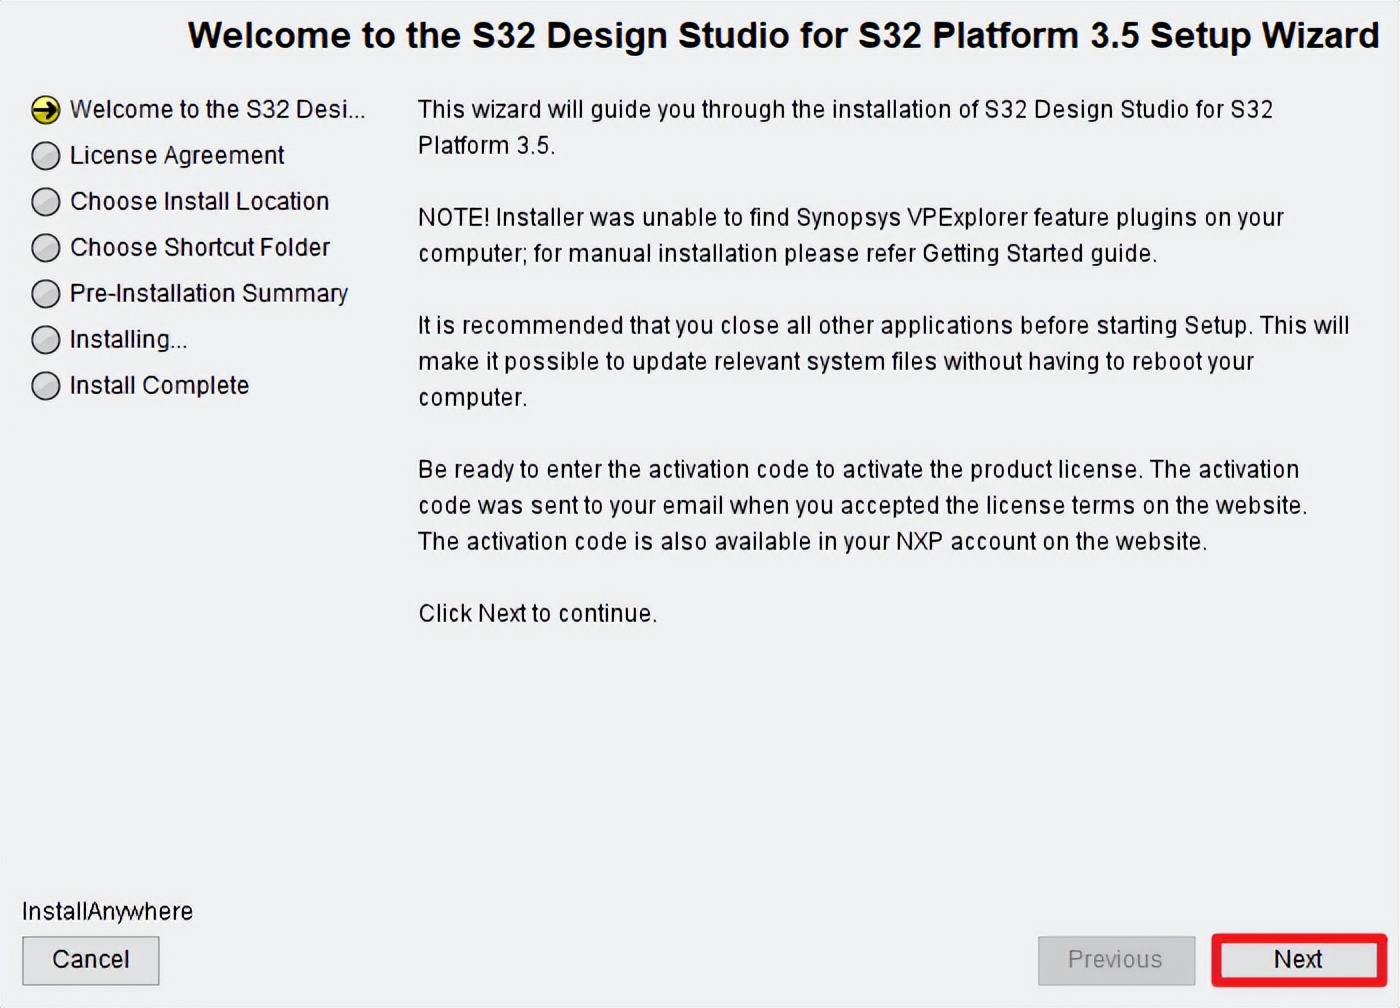Click the greyed-out Previous button

coord(1116,960)
